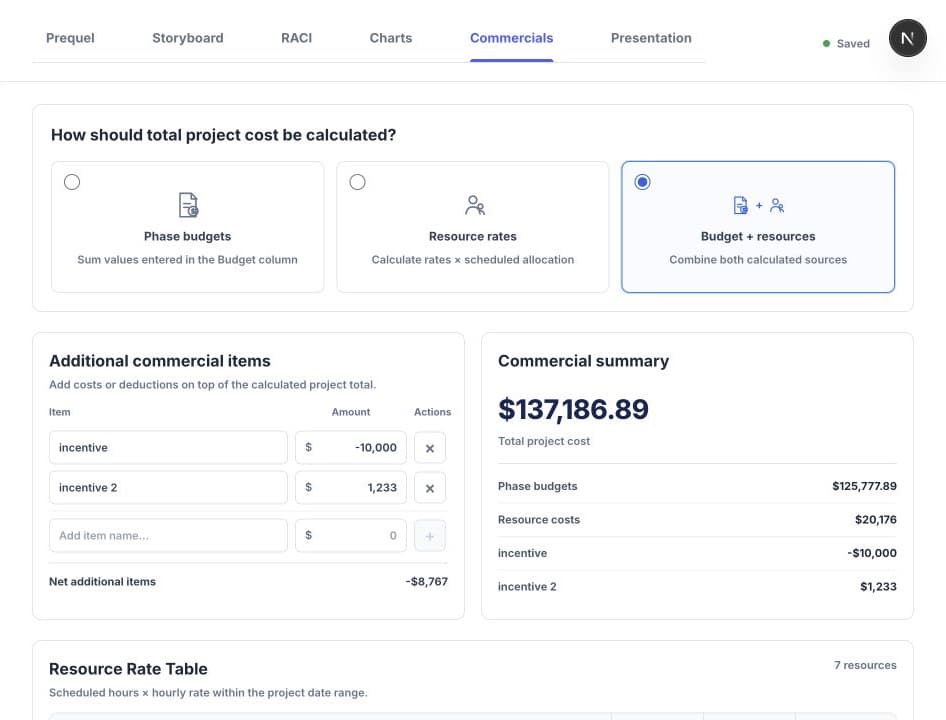Select the Resource rates radio button

tap(357, 182)
